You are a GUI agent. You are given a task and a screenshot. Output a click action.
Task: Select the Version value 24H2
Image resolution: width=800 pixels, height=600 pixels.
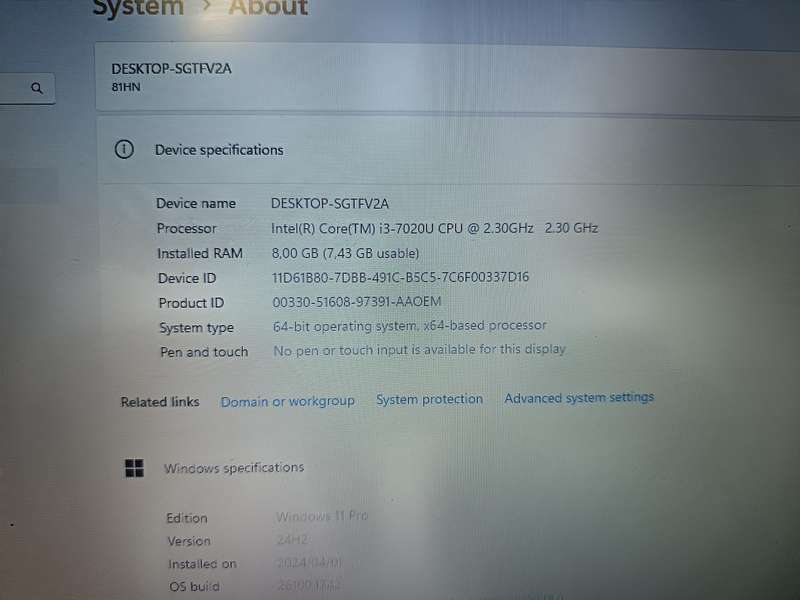coord(292,539)
